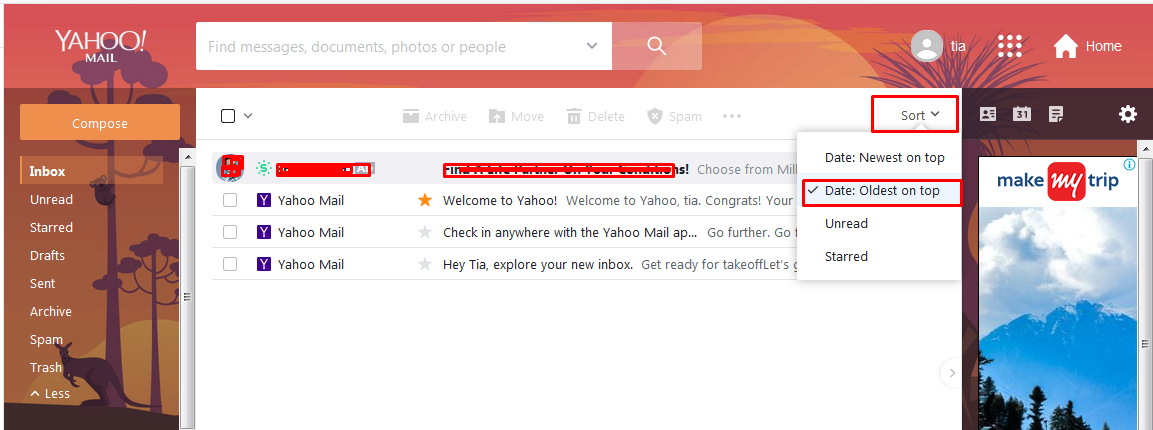Go to Home via house icon
This screenshot has height=430, width=1153.
click(1065, 46)
